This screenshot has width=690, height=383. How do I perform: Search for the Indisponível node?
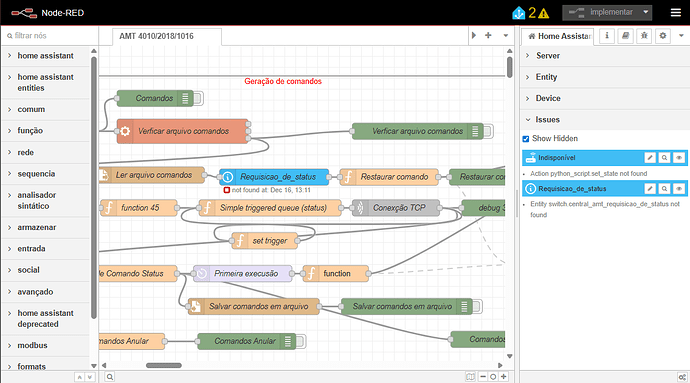664,158
